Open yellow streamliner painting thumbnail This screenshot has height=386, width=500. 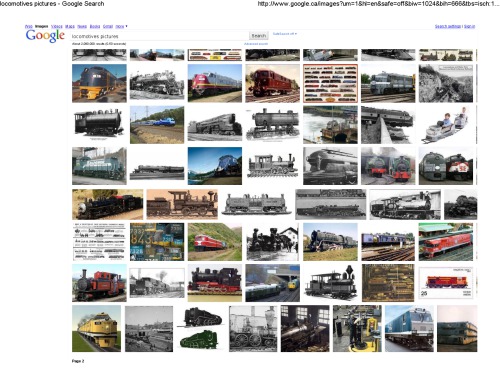pyautogui.click(x=97, y=329)
